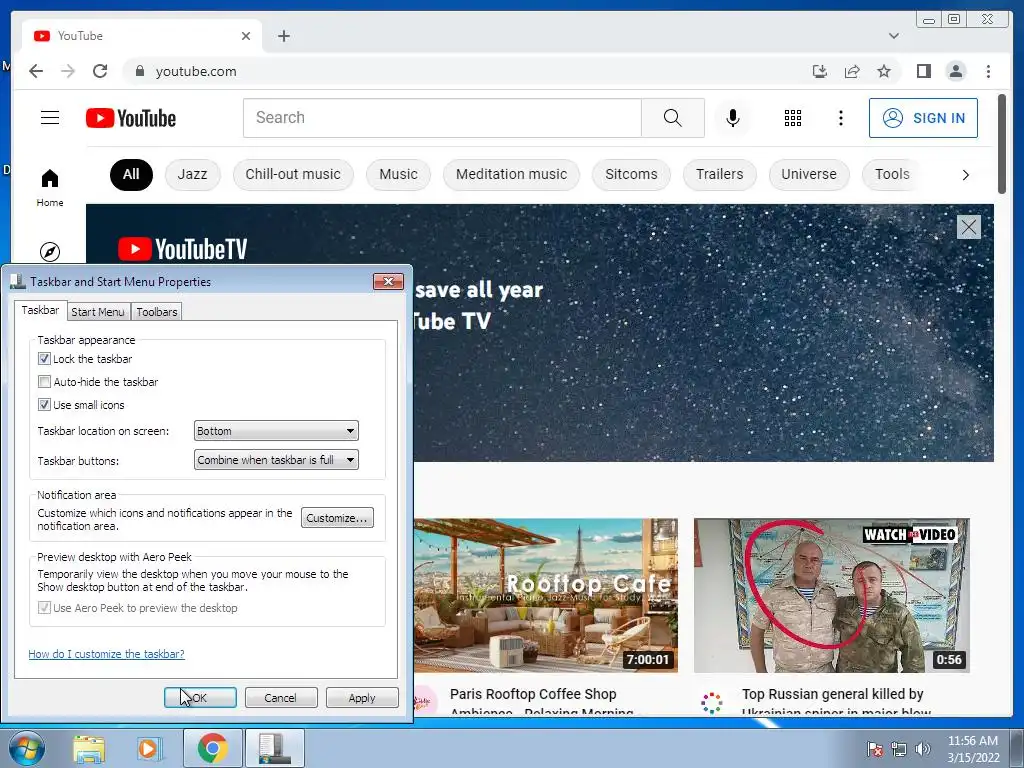Viewport: 1024px width, 768px height.
Task: Click YouTube SIGN IN button
Action: (923, 118)
